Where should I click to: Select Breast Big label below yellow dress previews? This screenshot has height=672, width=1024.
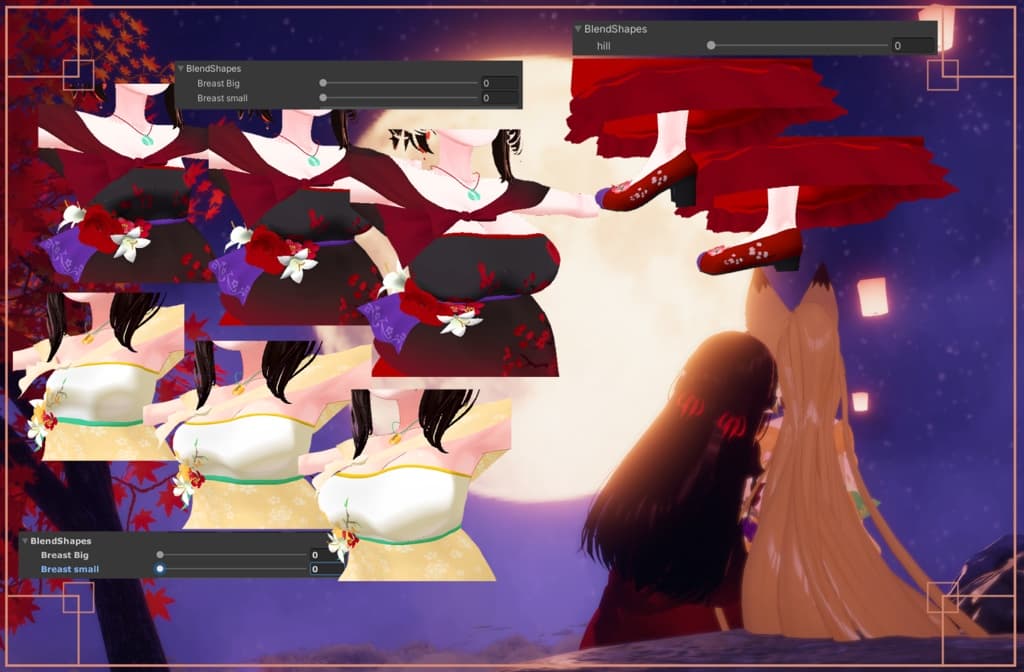[x=65, y=554]
